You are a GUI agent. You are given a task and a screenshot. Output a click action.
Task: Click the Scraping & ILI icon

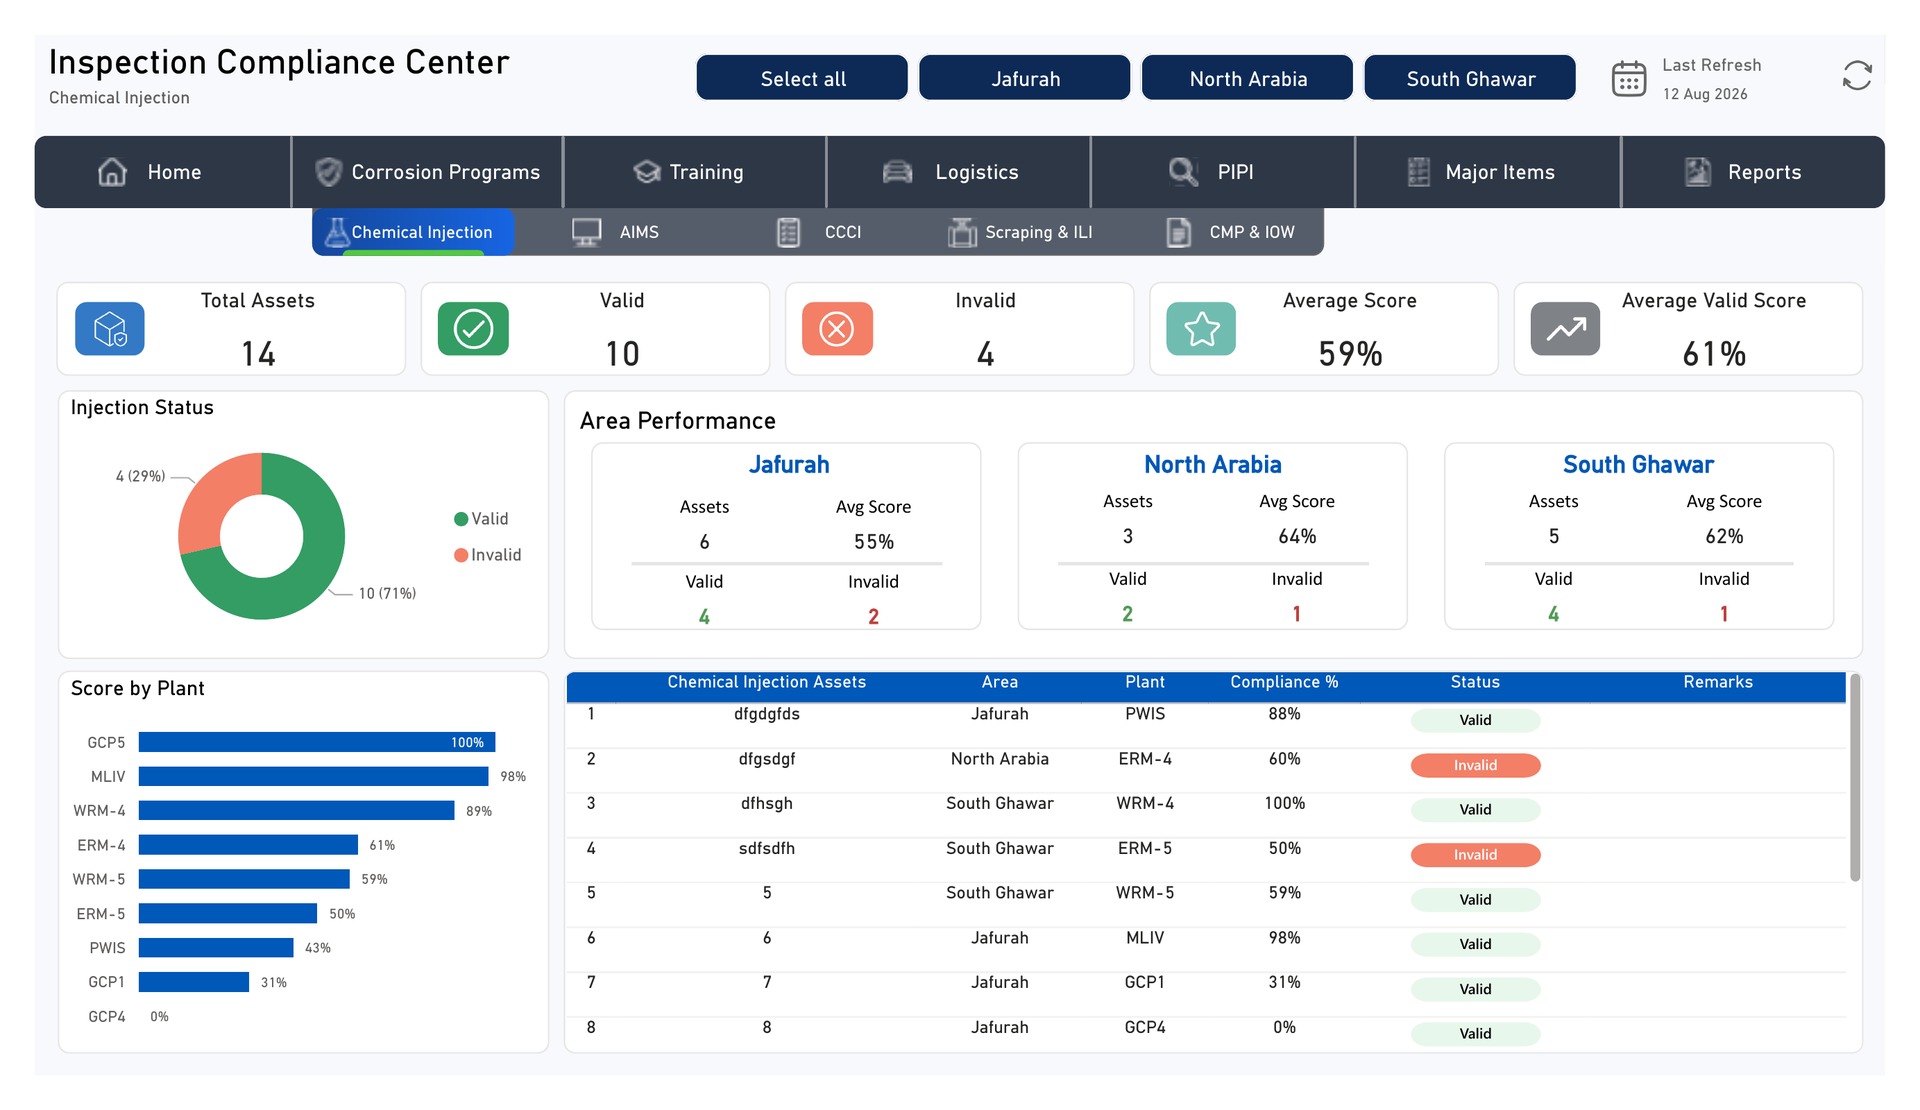pyautogui.click(x=962, y=232)
